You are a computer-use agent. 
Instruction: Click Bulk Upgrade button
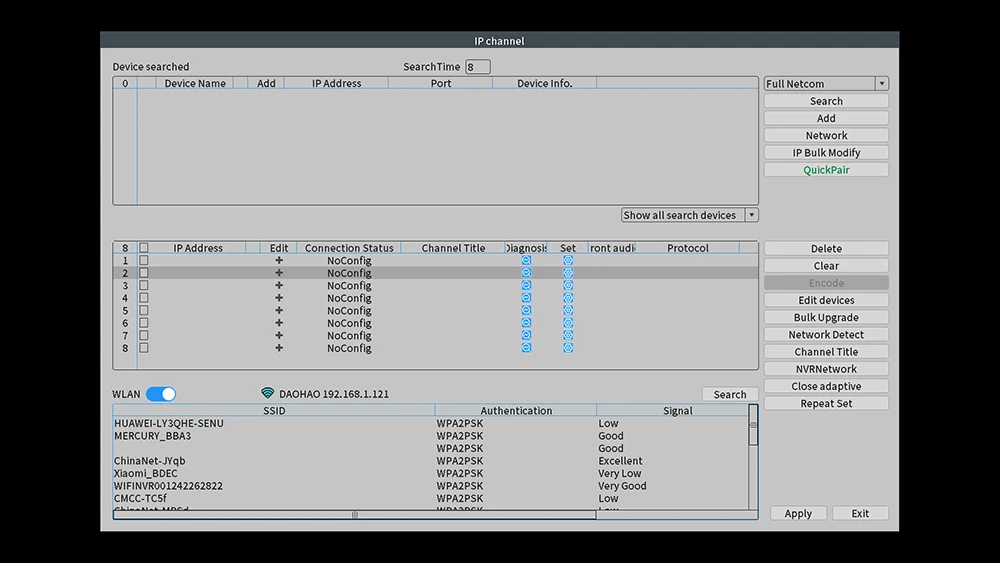point(826,318)
